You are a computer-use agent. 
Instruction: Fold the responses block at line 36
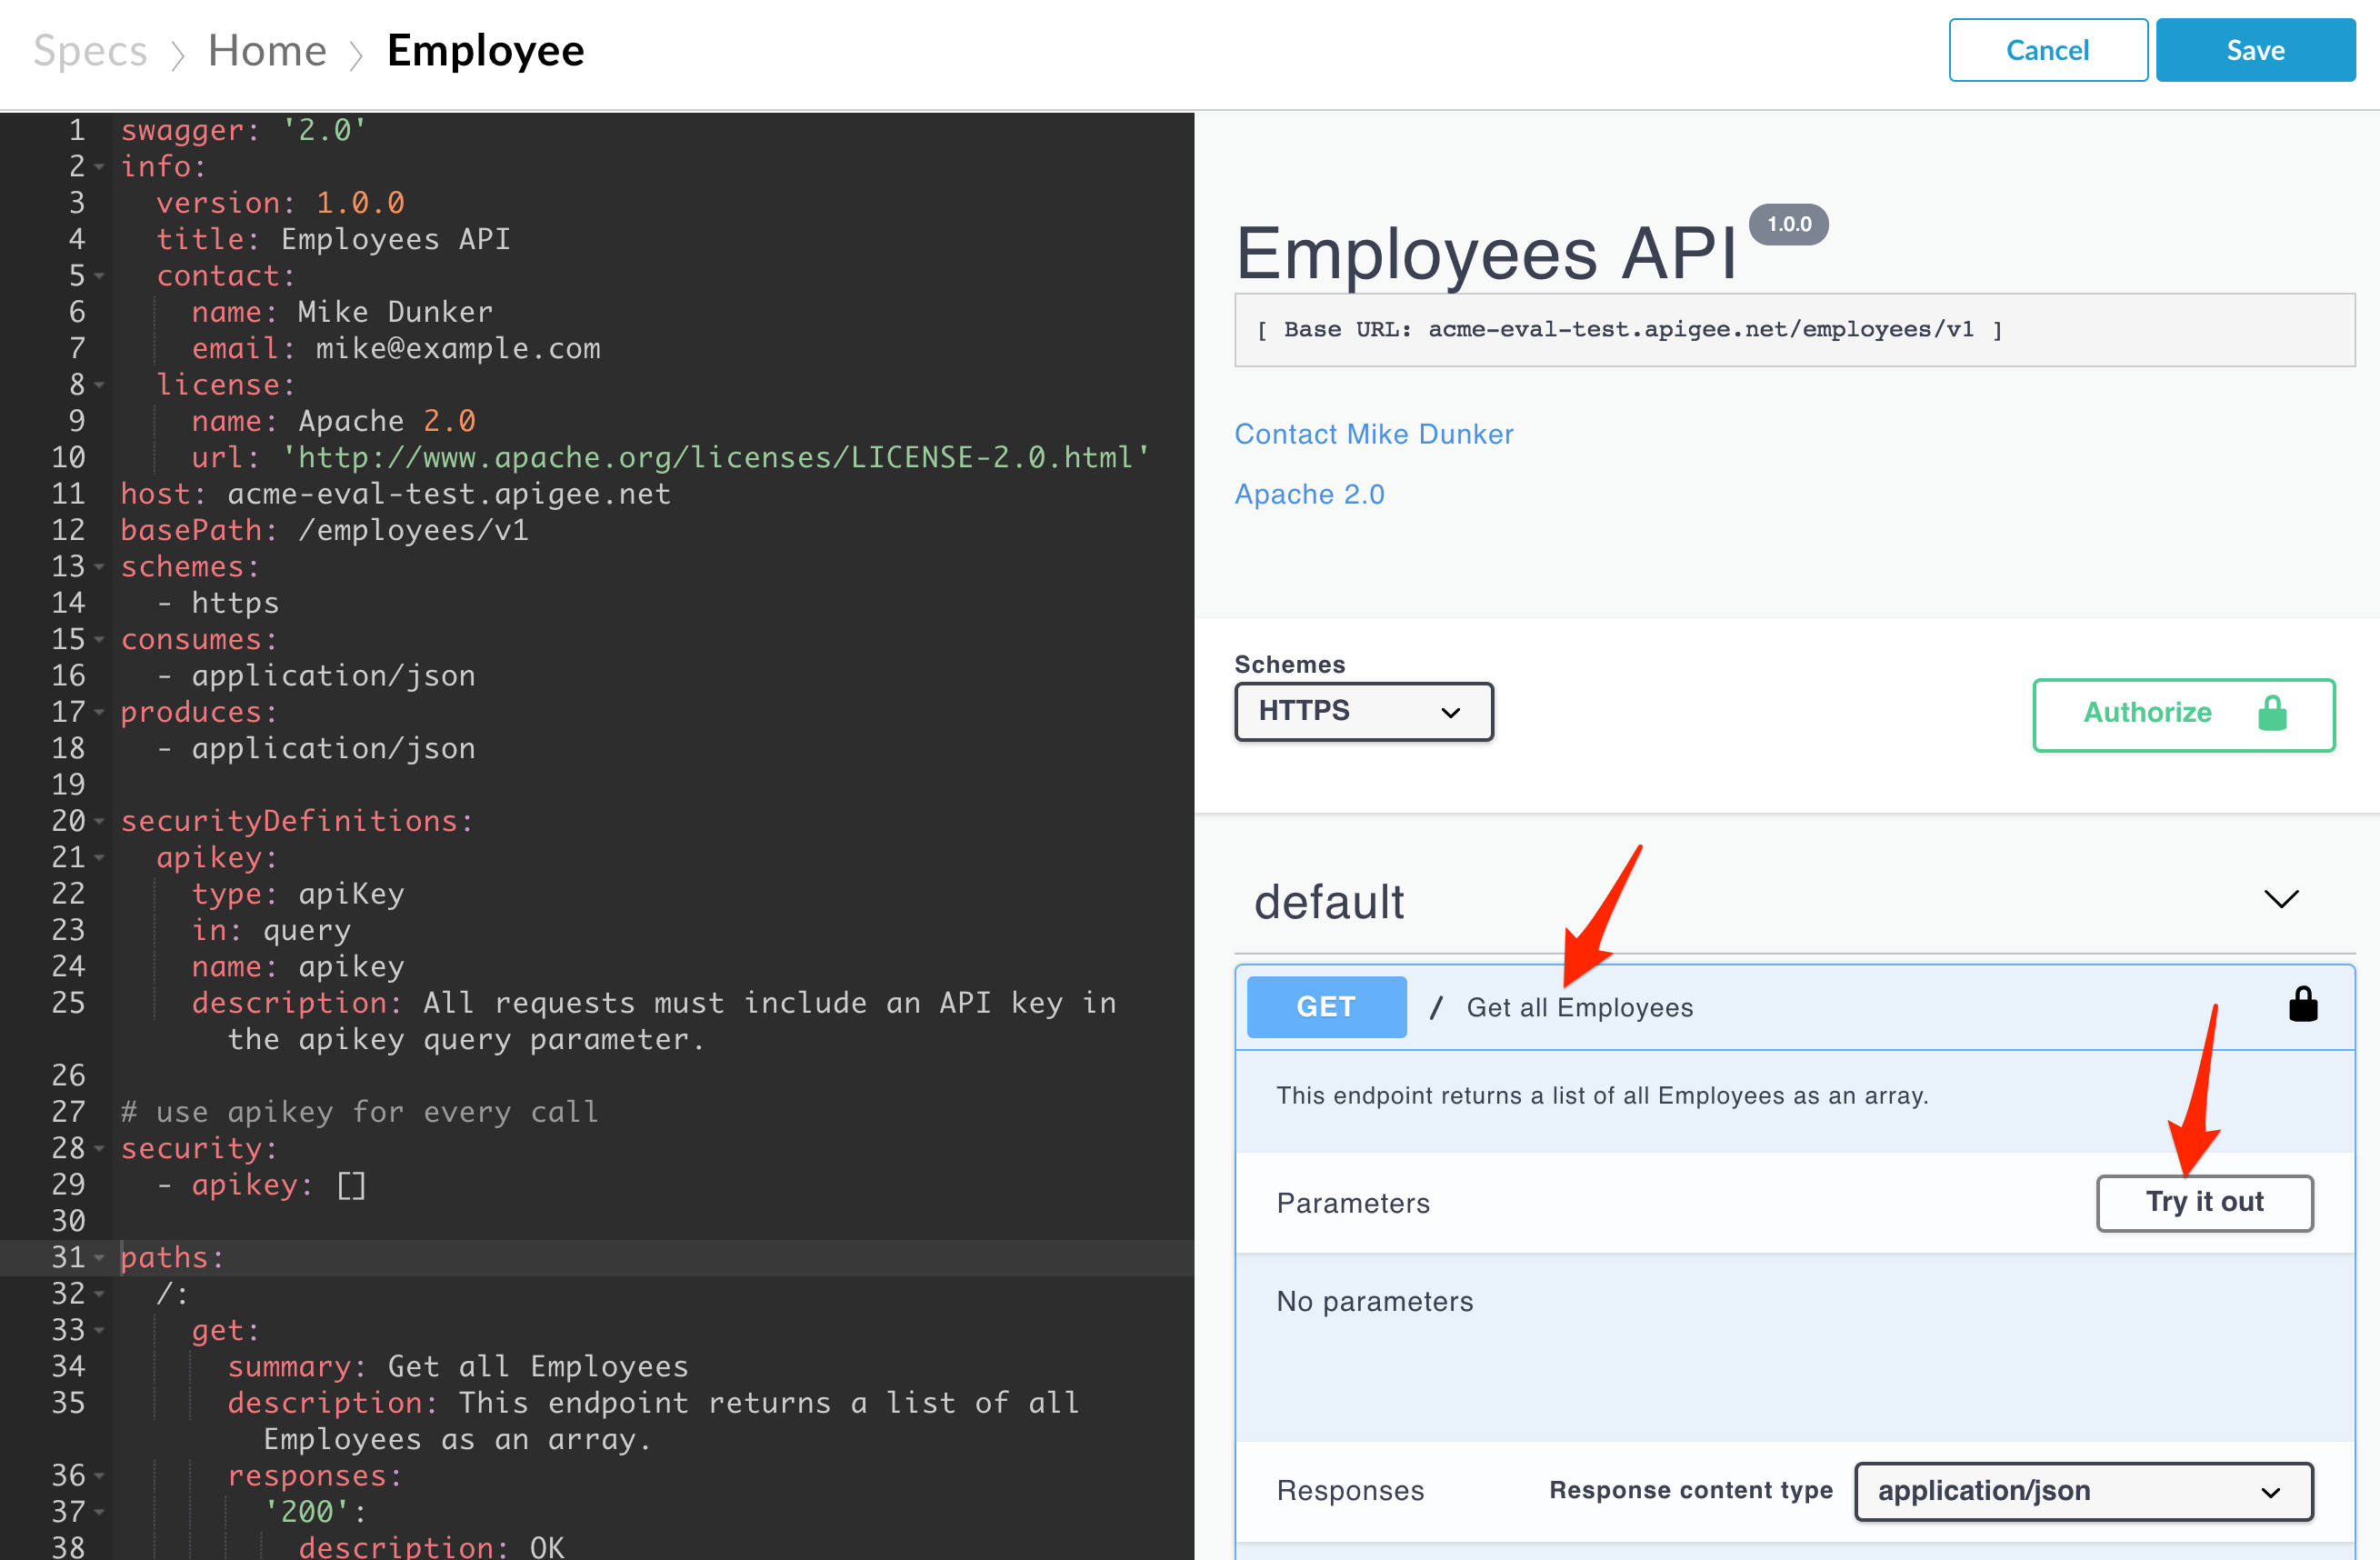pyautogui.click(x=99, y=1476)
